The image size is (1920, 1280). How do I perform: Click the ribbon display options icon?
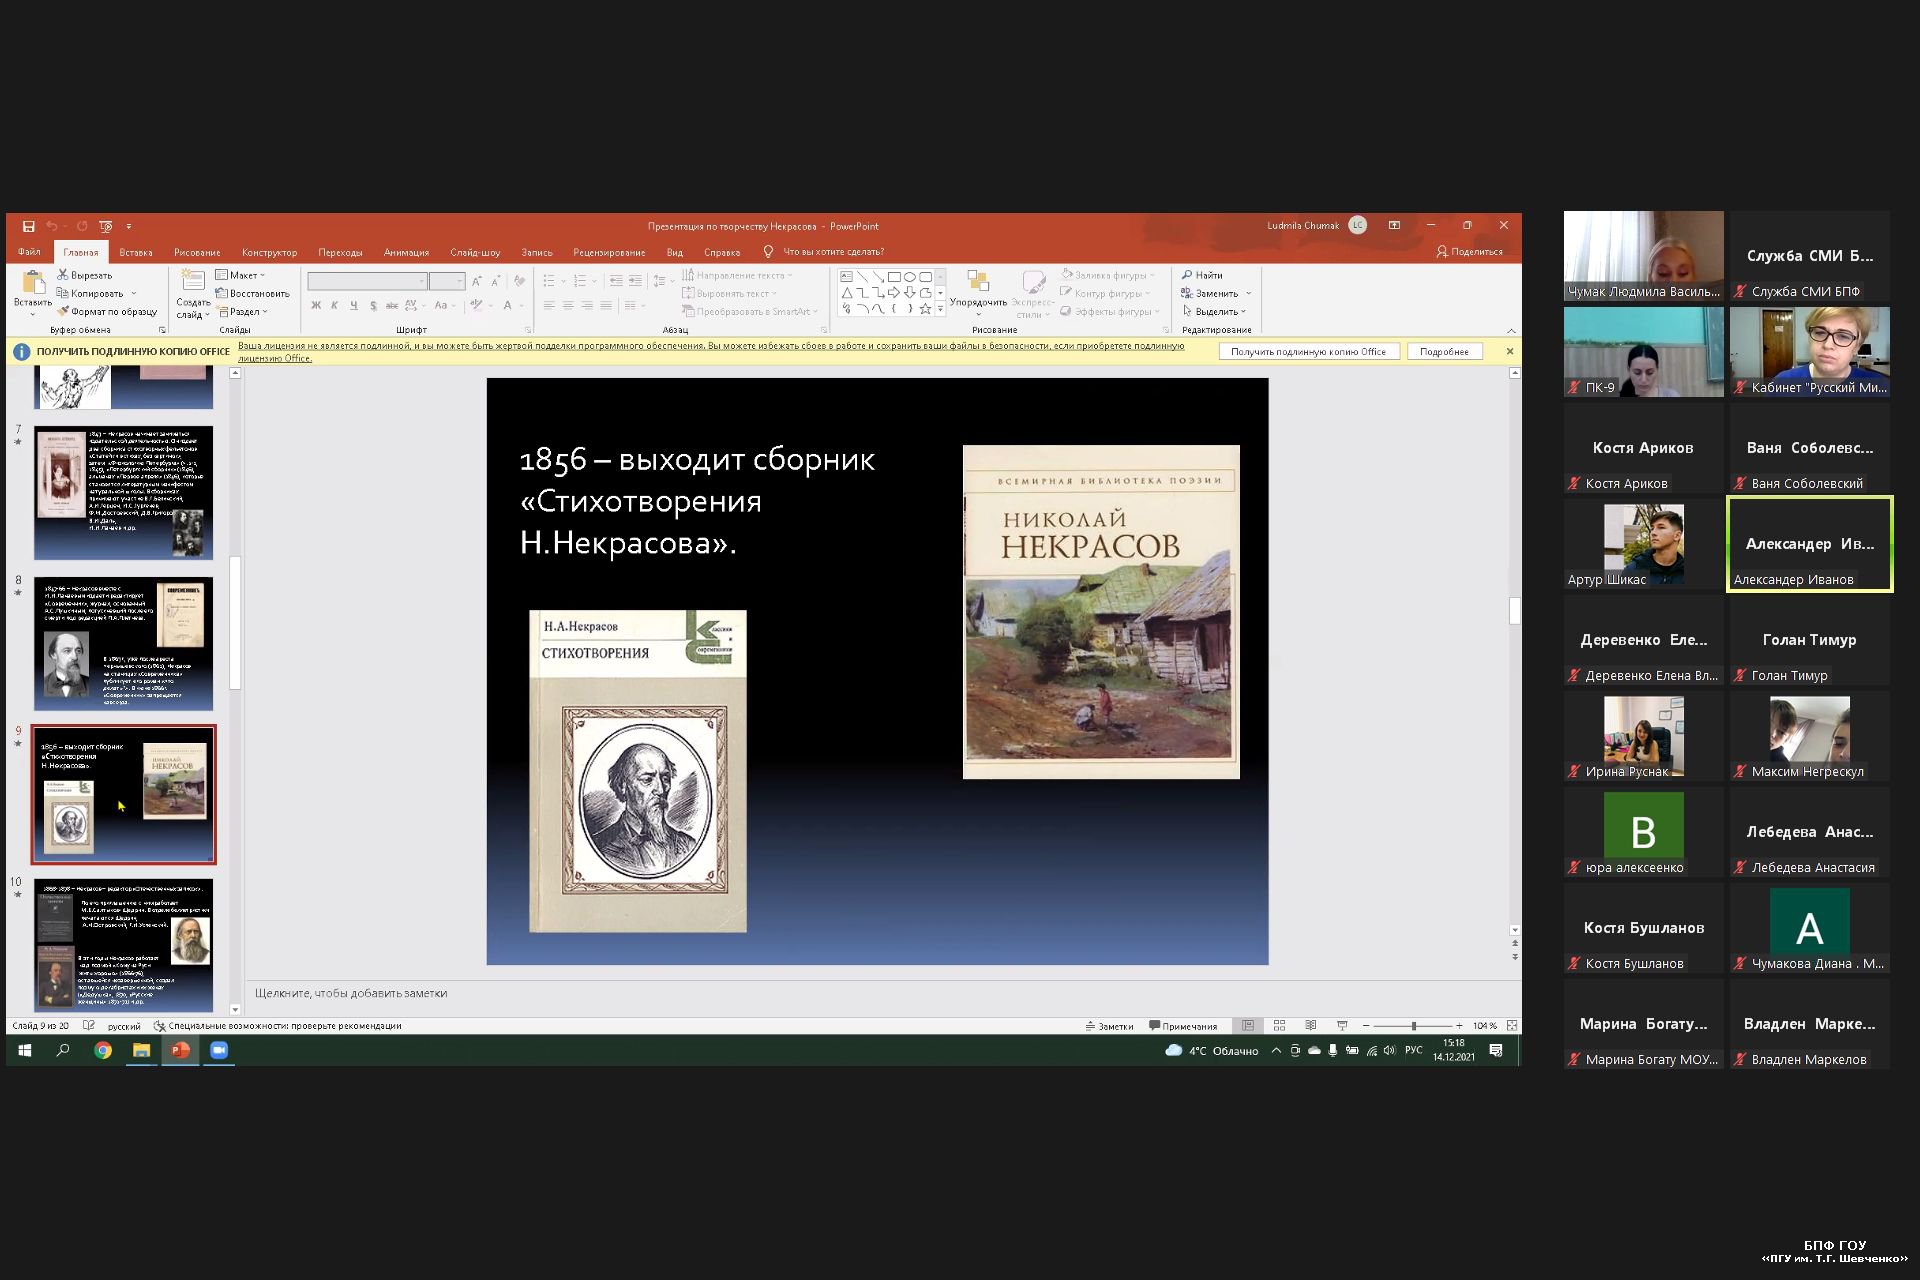click(x=1394, y=226)
